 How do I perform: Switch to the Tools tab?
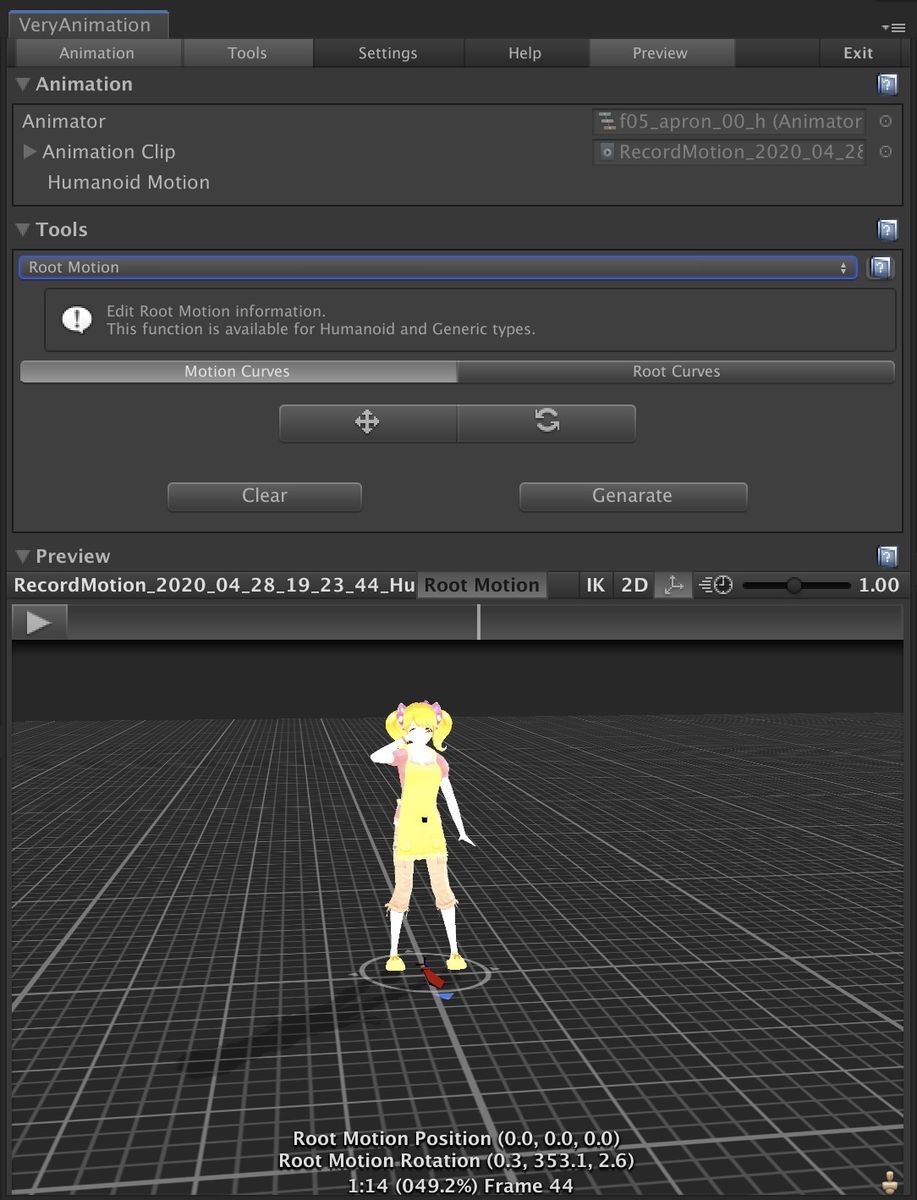(x=247, y=53)
